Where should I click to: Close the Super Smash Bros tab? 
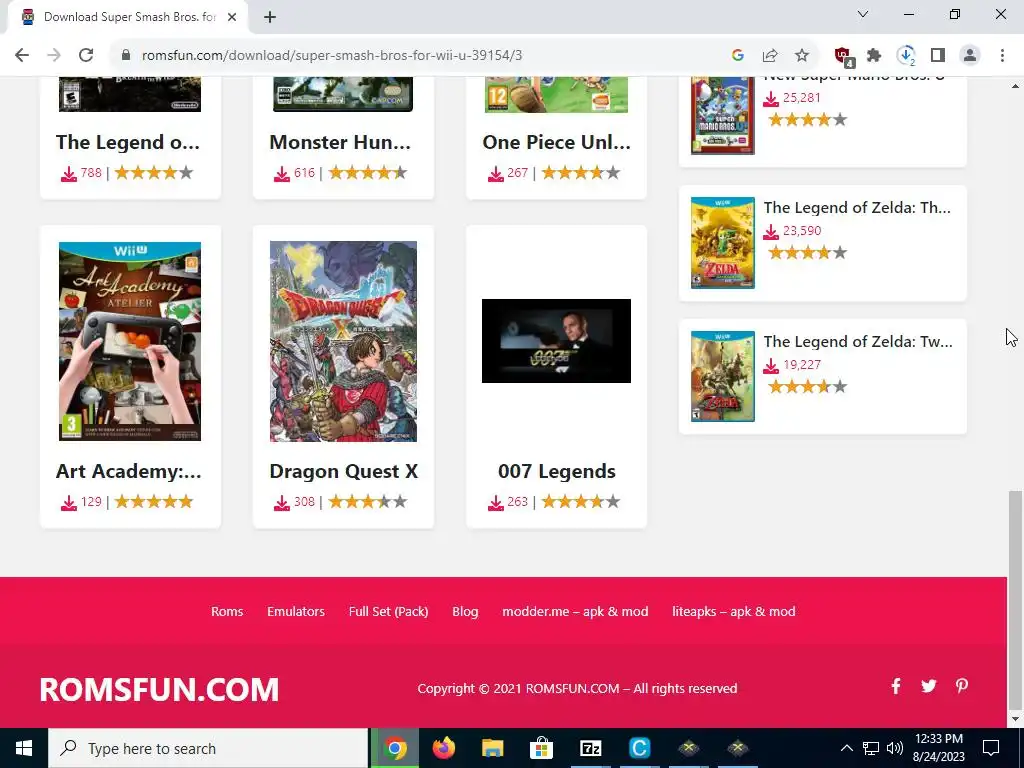tap(232, 18)
